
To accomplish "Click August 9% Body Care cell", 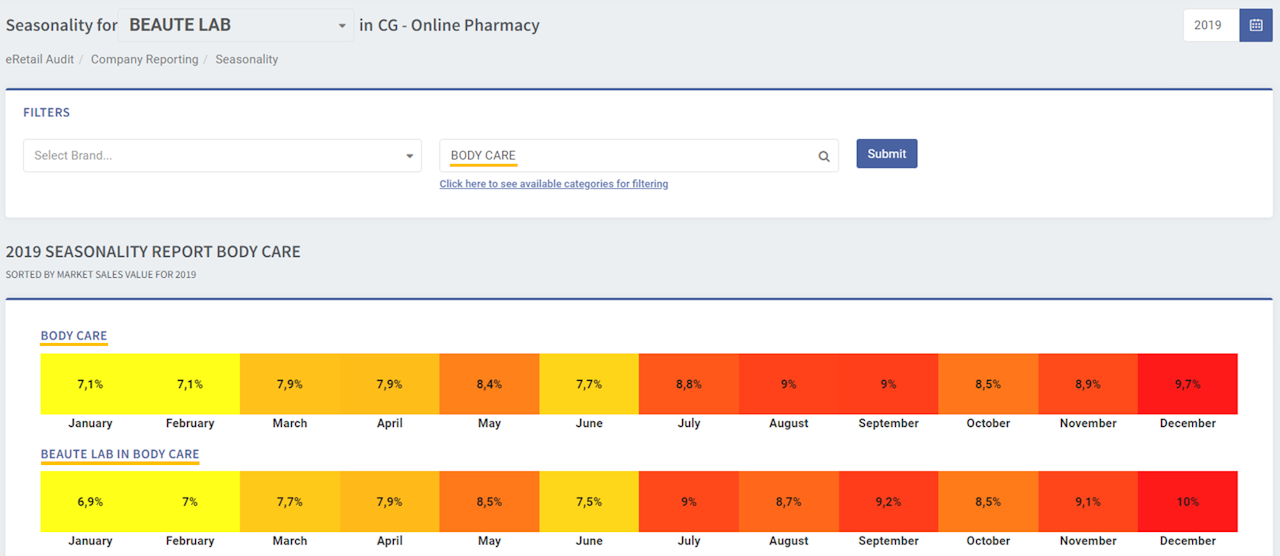I will click(788, 384).
